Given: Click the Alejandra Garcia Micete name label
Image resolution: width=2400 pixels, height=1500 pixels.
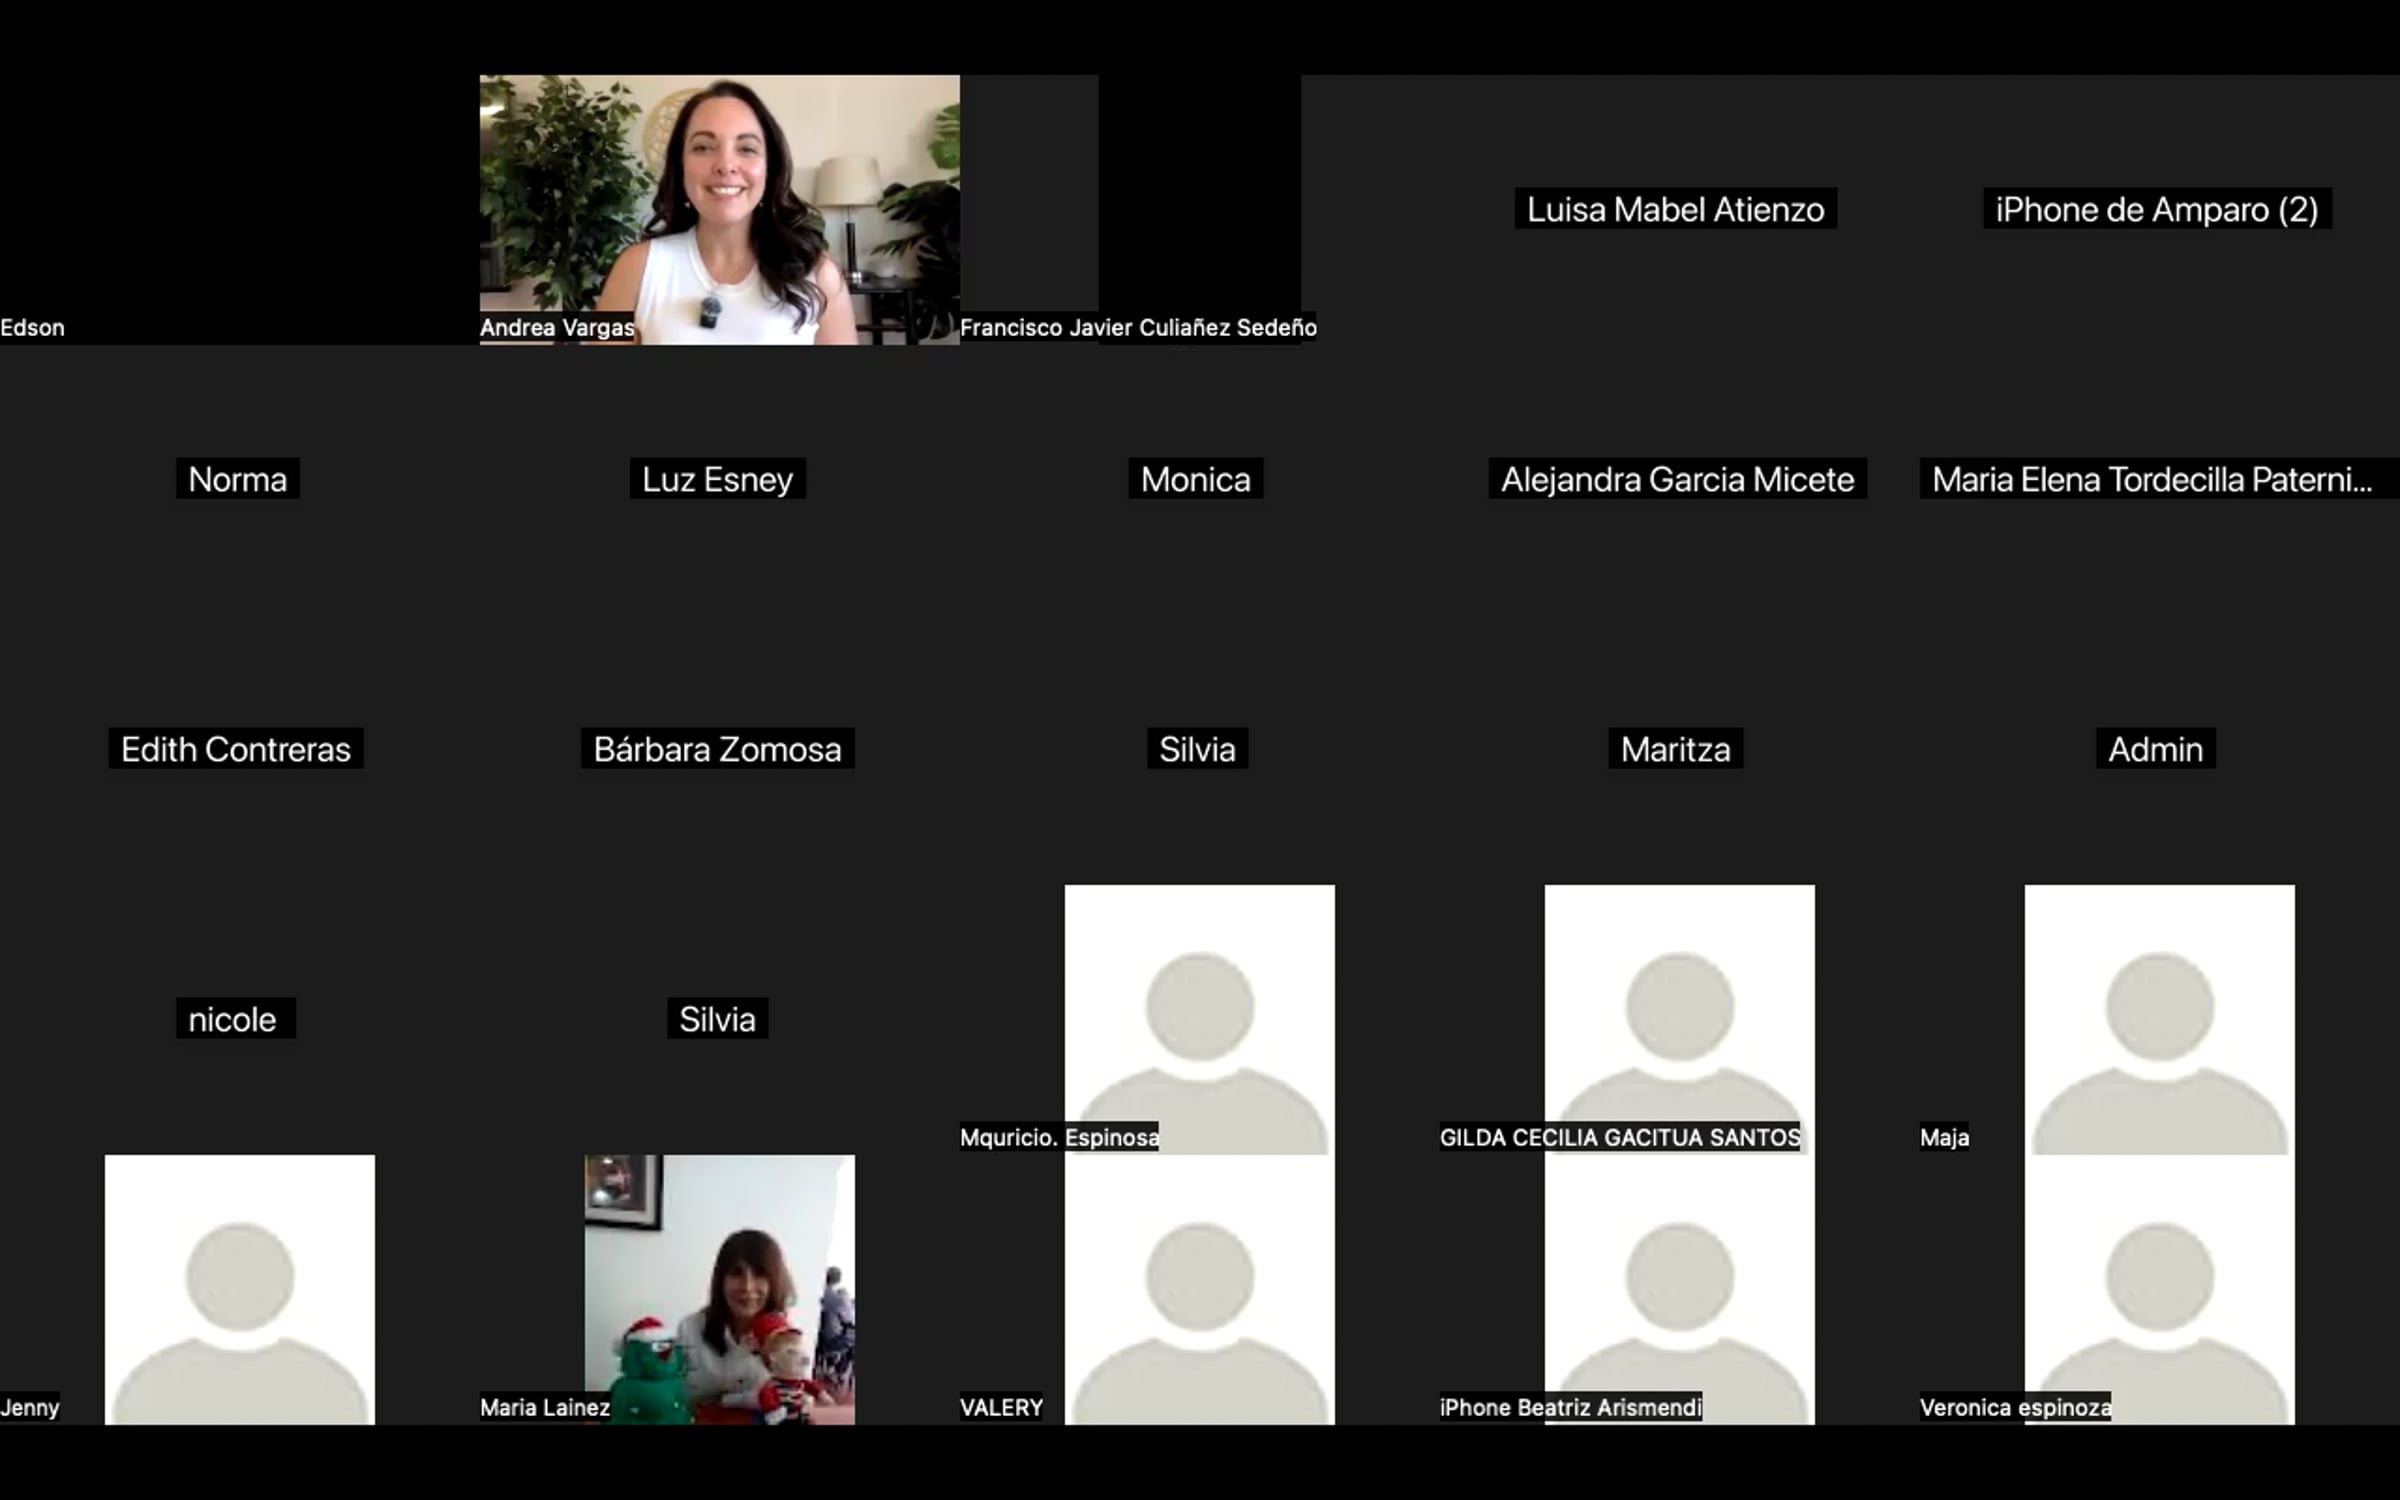Looking at the screenshot, I should point(1677,479).
